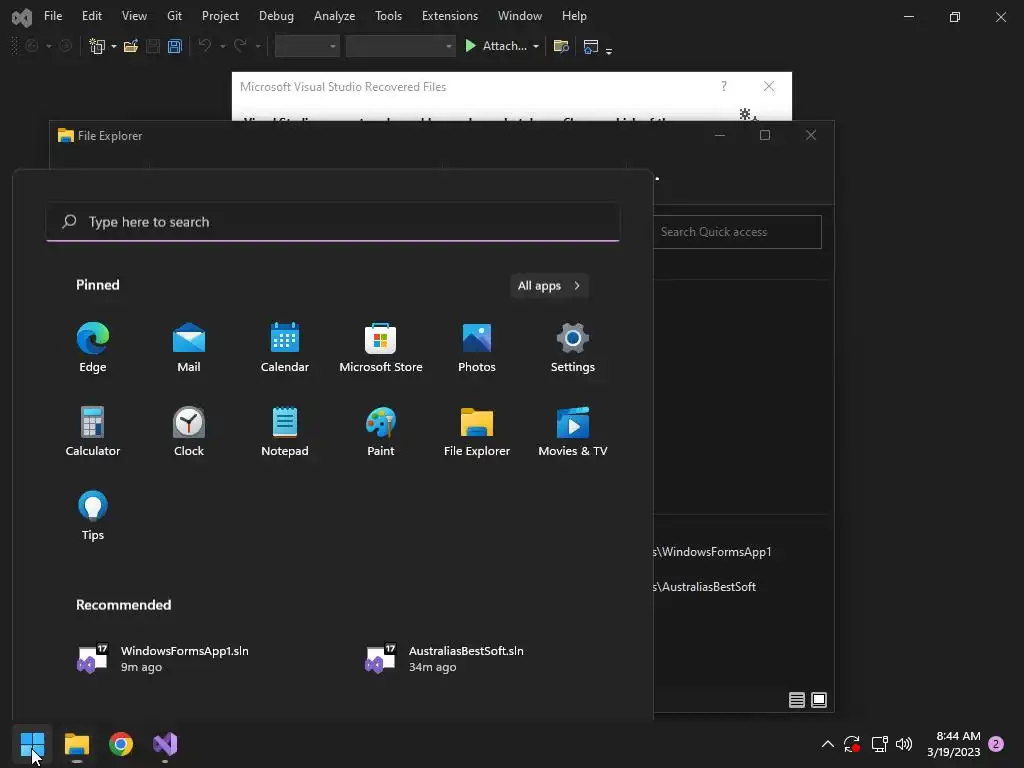
Task: Open the Edit menu
Action: [91, 16]
